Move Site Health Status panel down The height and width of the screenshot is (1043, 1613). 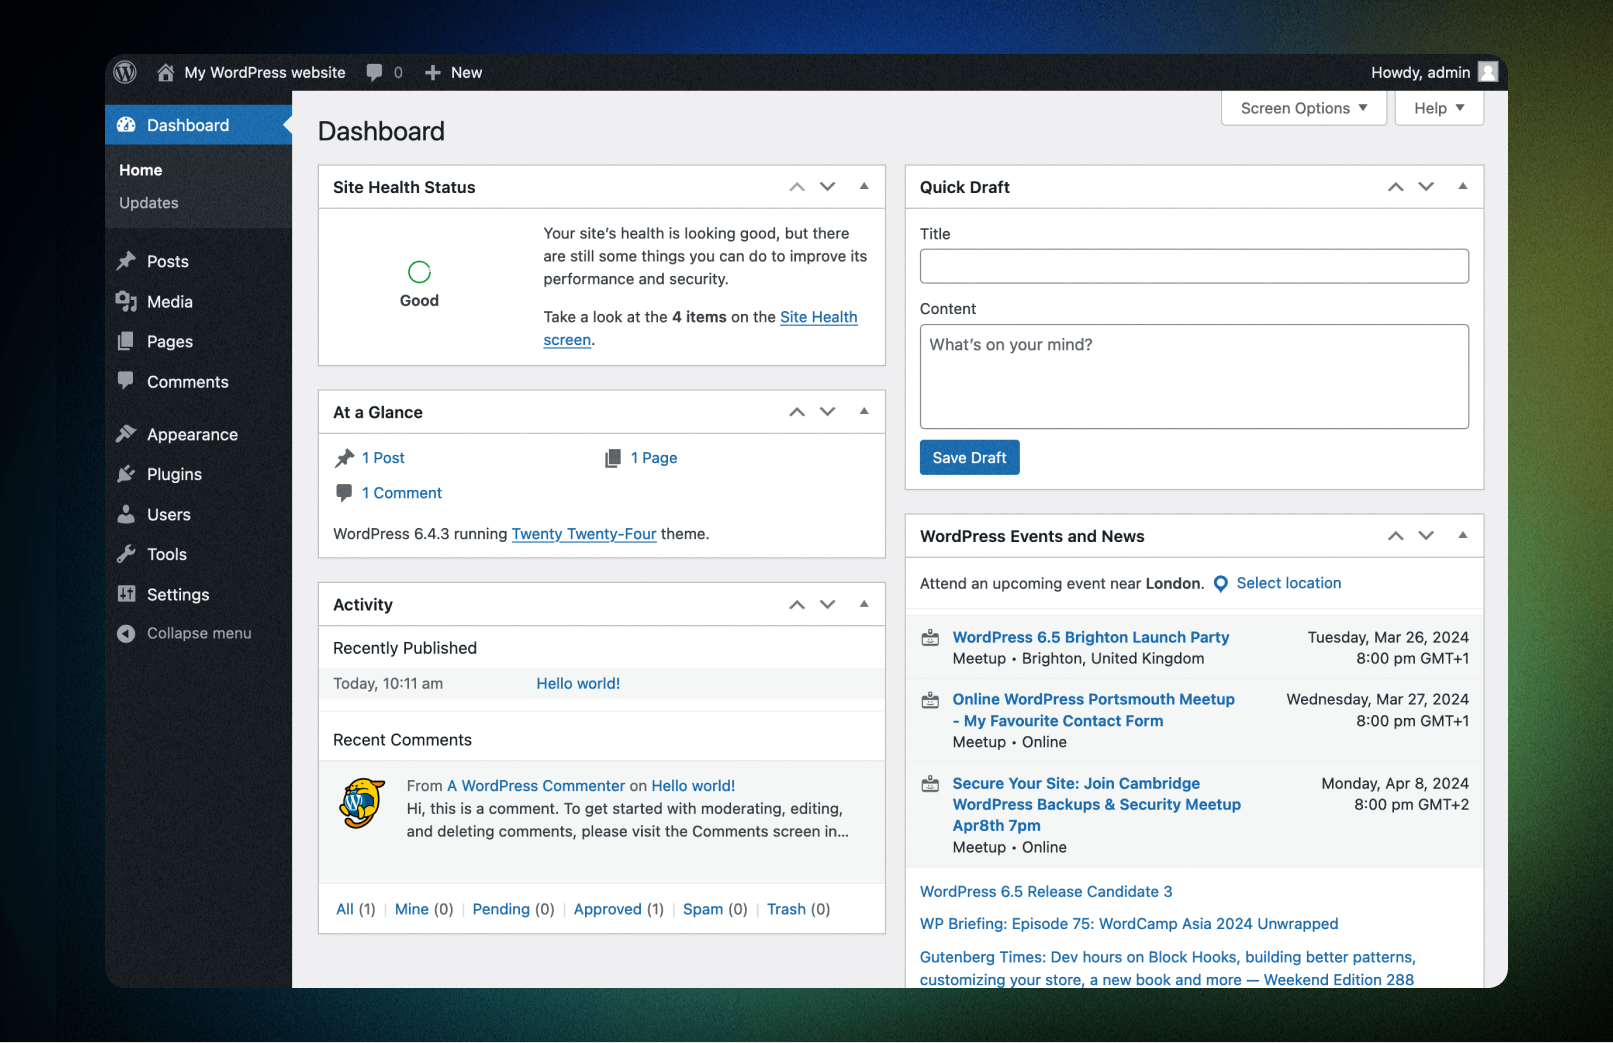828,187
